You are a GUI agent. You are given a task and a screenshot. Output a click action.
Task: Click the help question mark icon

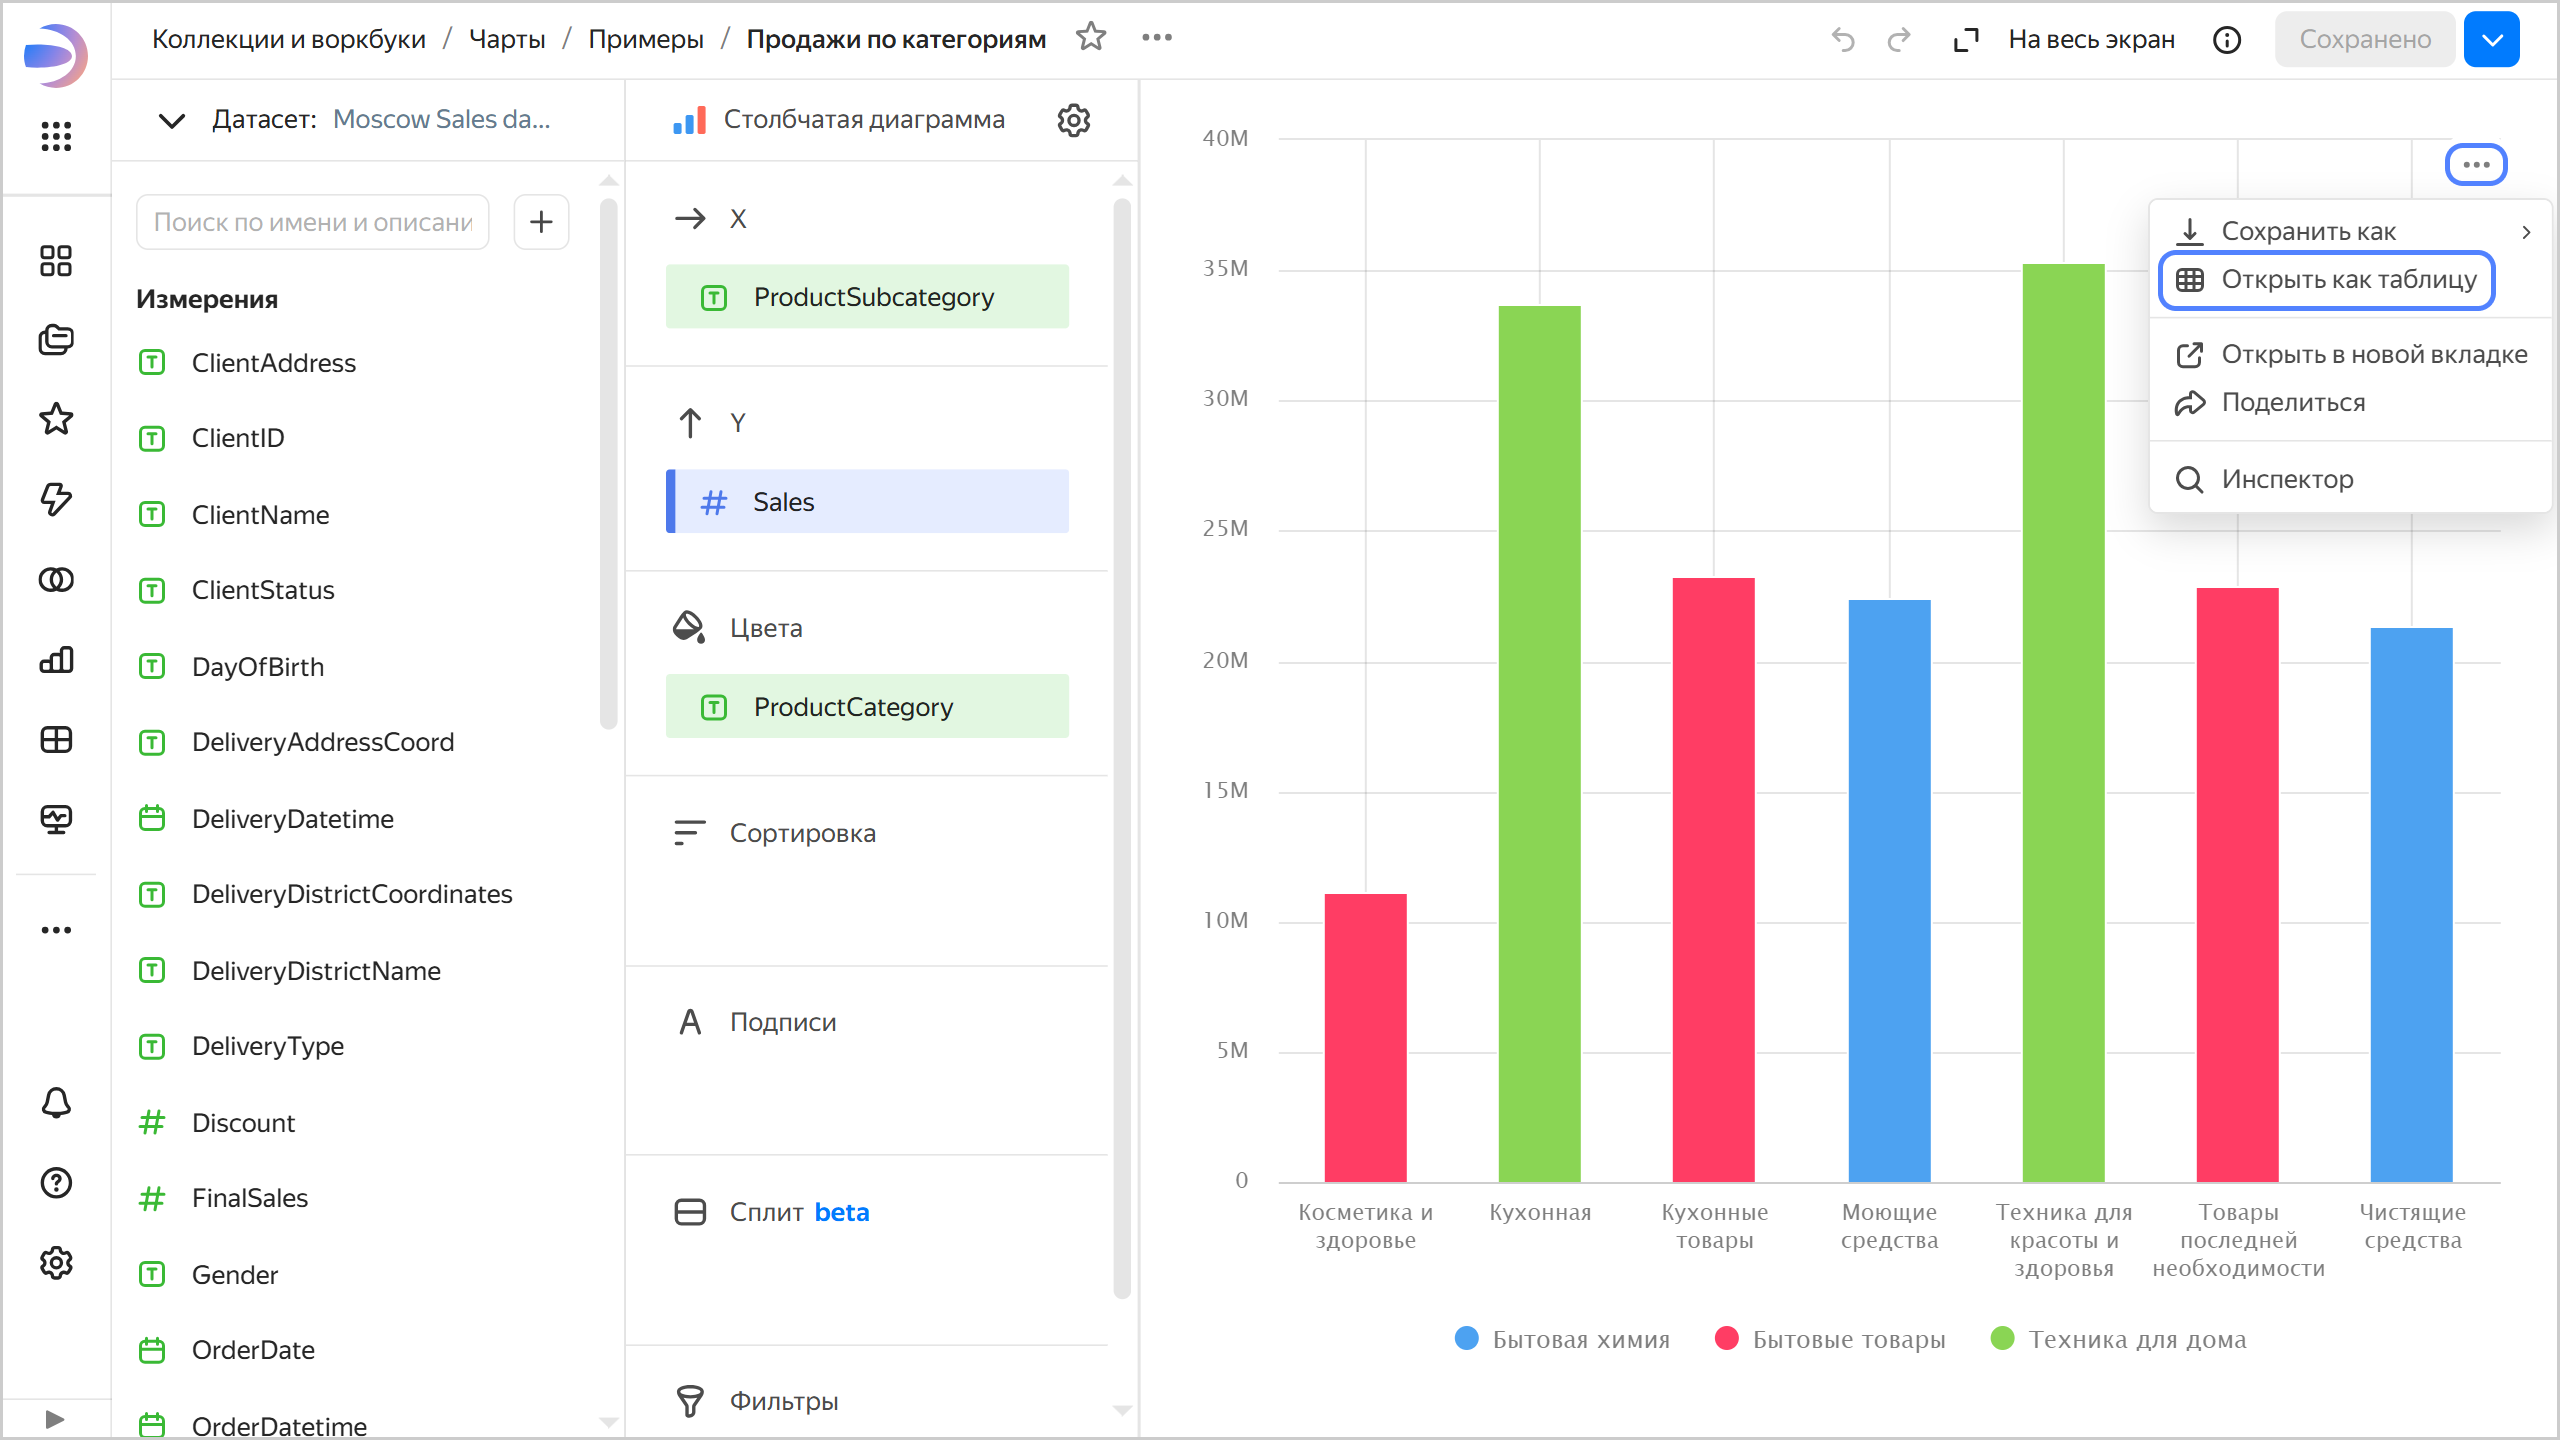click(56, 1183)
